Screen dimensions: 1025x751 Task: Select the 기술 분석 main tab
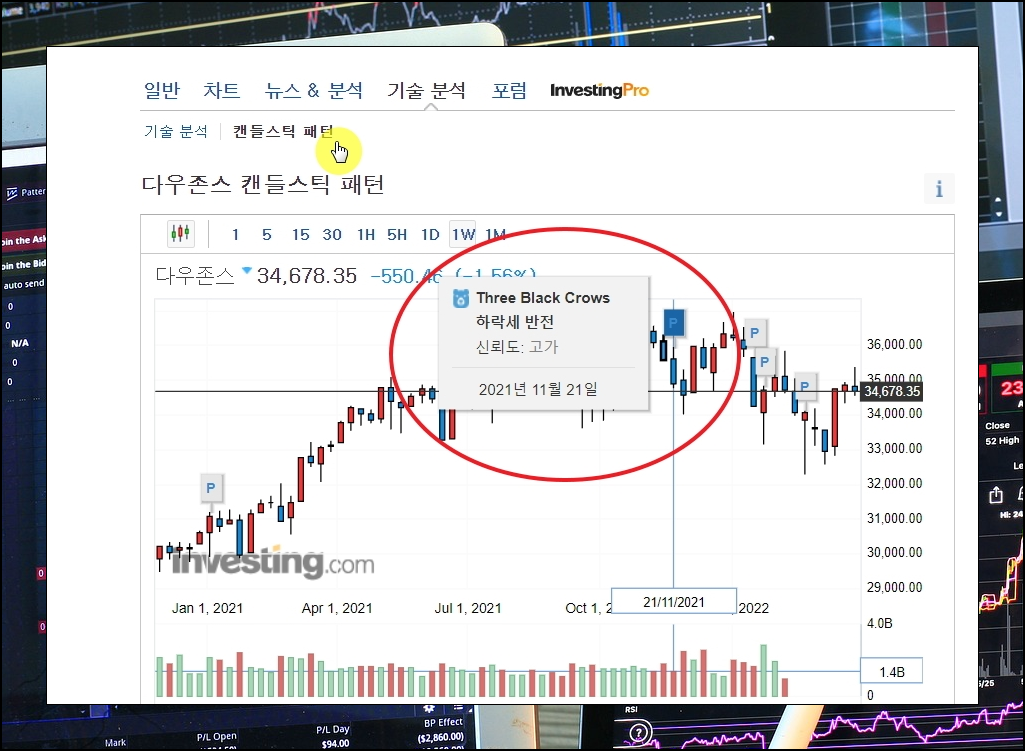coord(426,90)
